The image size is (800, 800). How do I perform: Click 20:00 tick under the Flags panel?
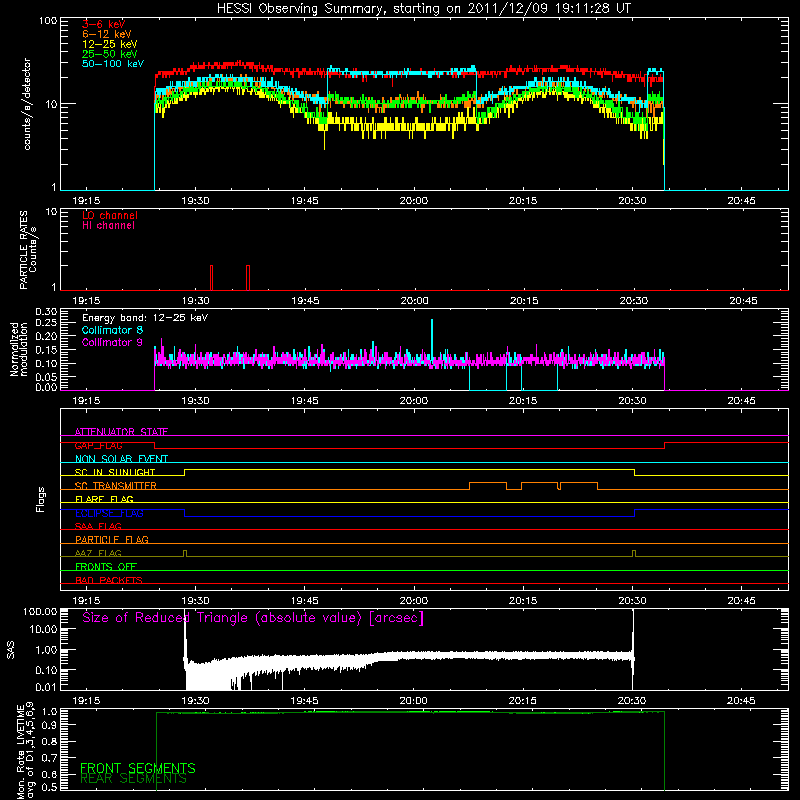[x=414, y=601]
